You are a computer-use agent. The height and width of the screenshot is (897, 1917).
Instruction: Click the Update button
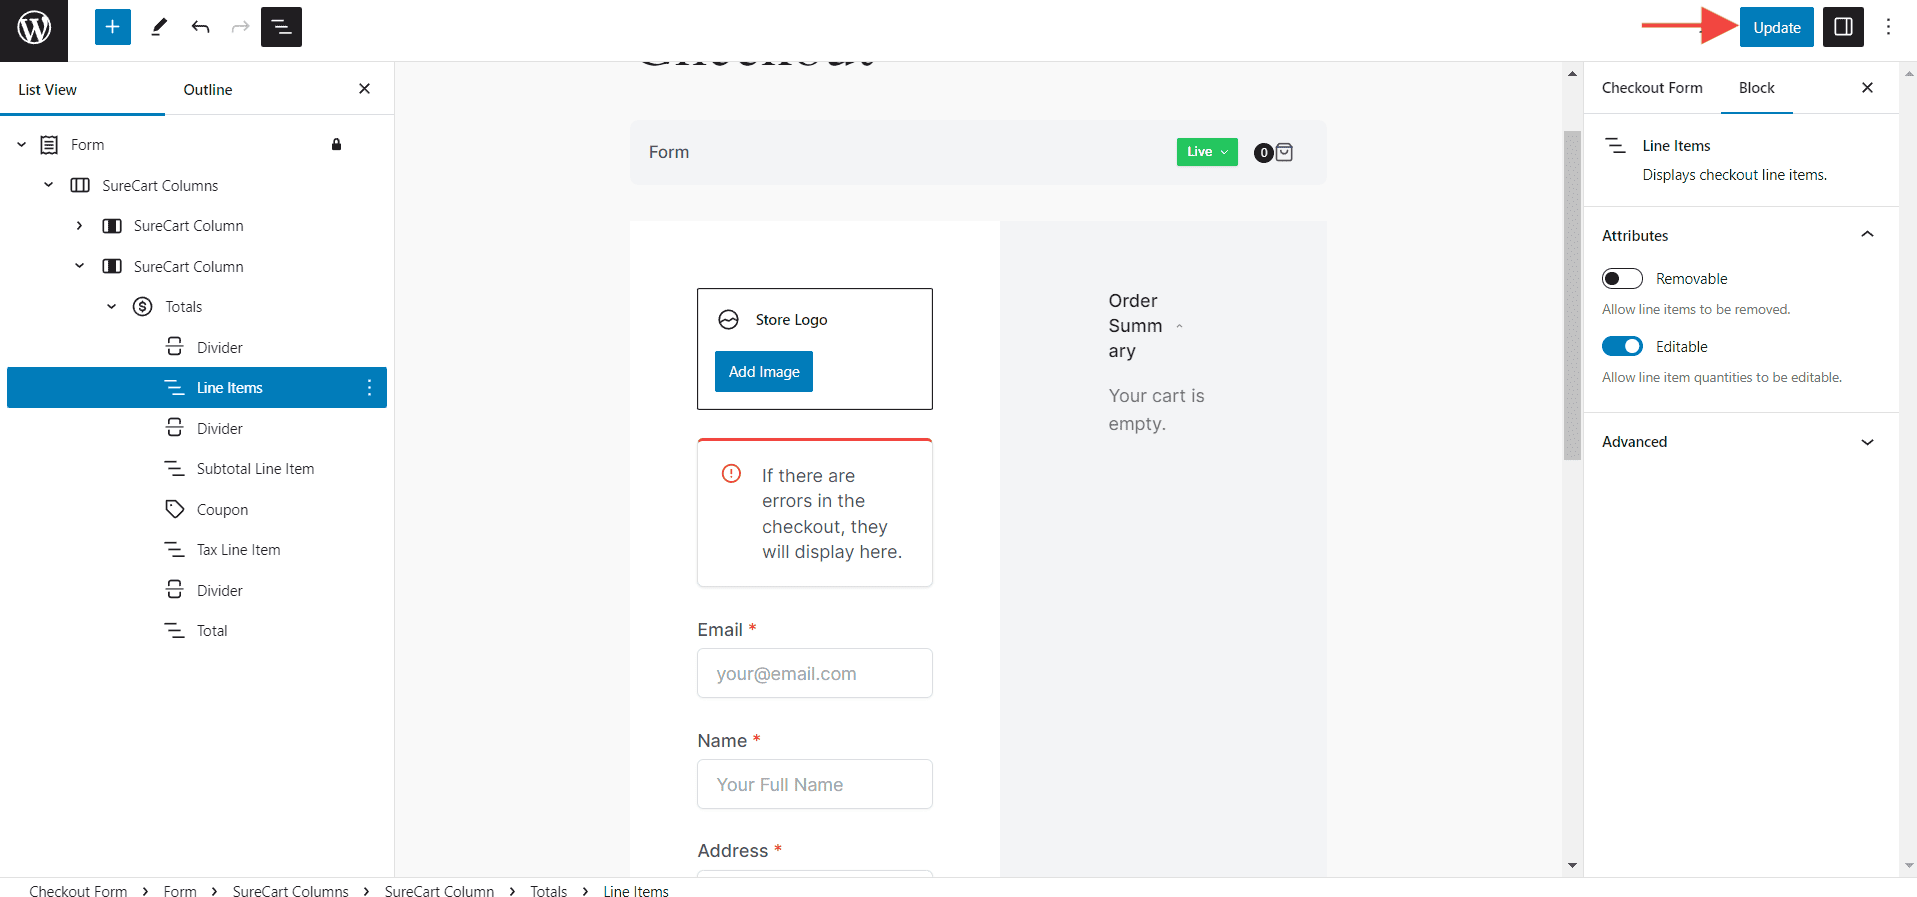coord(1776,27)
